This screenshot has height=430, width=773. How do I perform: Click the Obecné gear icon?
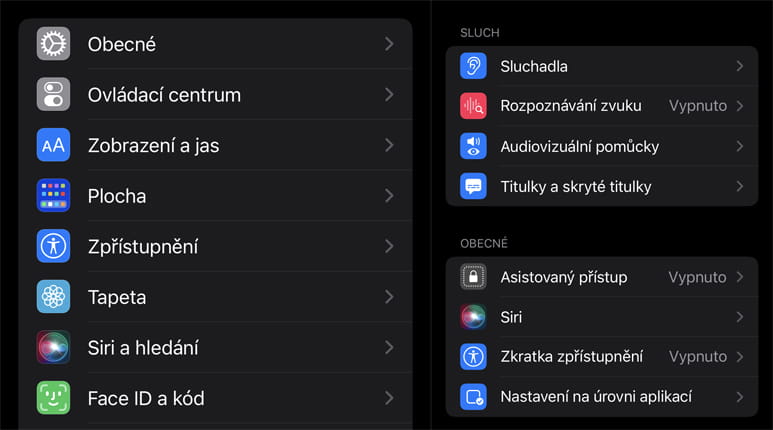click(53, 44)
